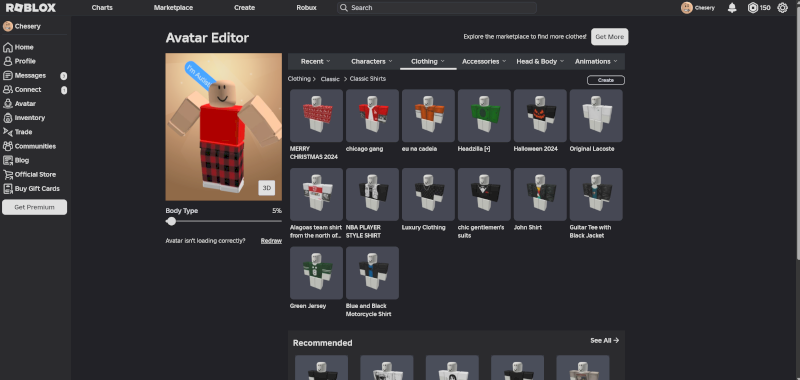Expand the Accessories dropdown tab
This screenshot has height=380, width=800.
coord(484,61)
